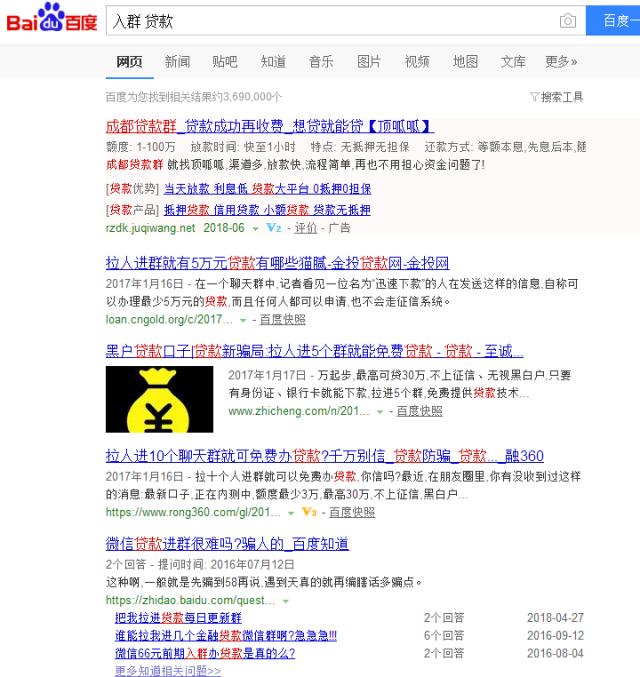
Task: Select the 地图 tab
Action: (465, 62)
